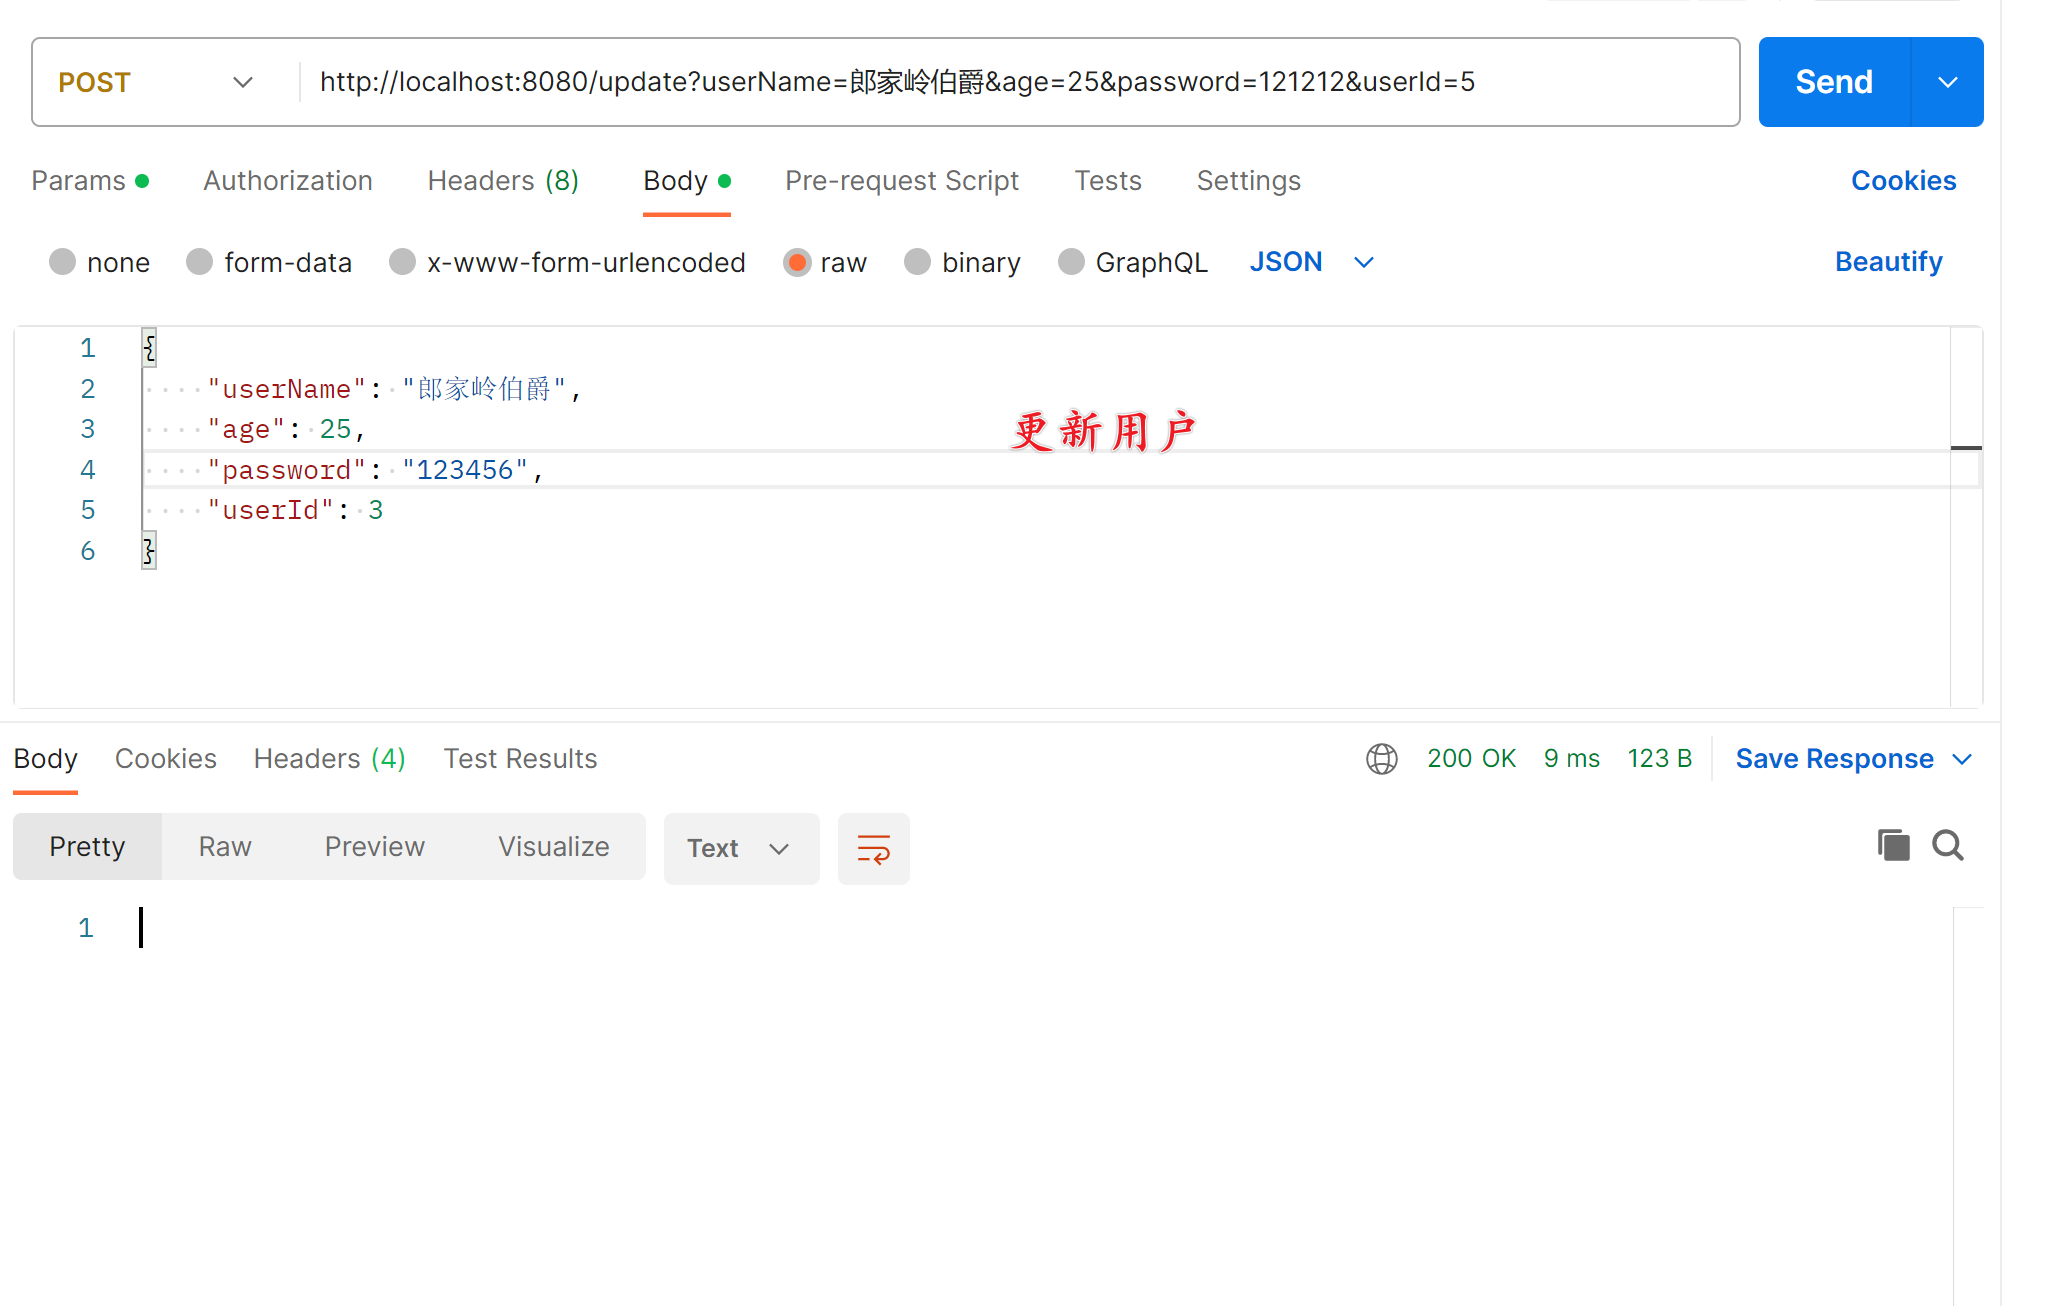Open the response Headers (4) tab
Image resolution: width=2048 pixels, height=1306 pixels.
330,759
